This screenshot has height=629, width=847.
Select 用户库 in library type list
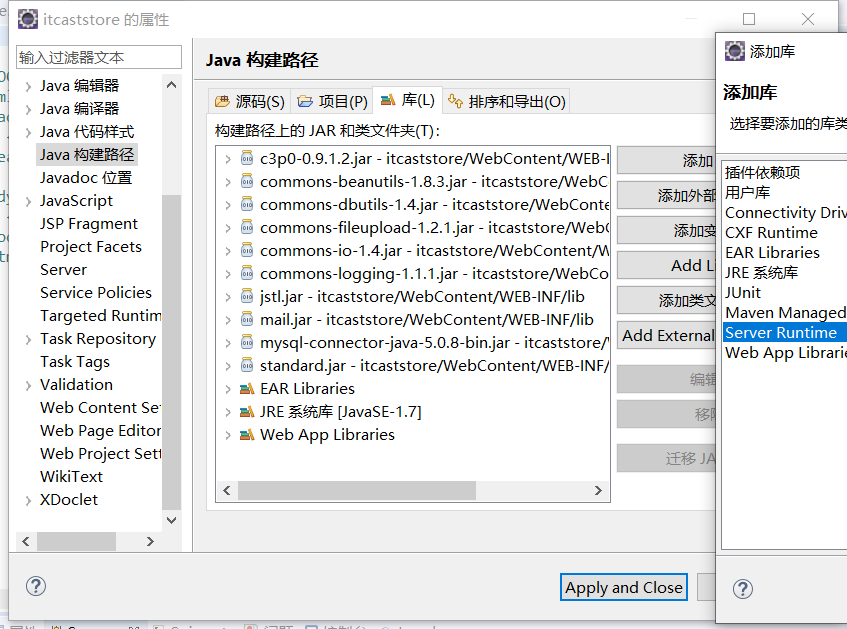747,192
